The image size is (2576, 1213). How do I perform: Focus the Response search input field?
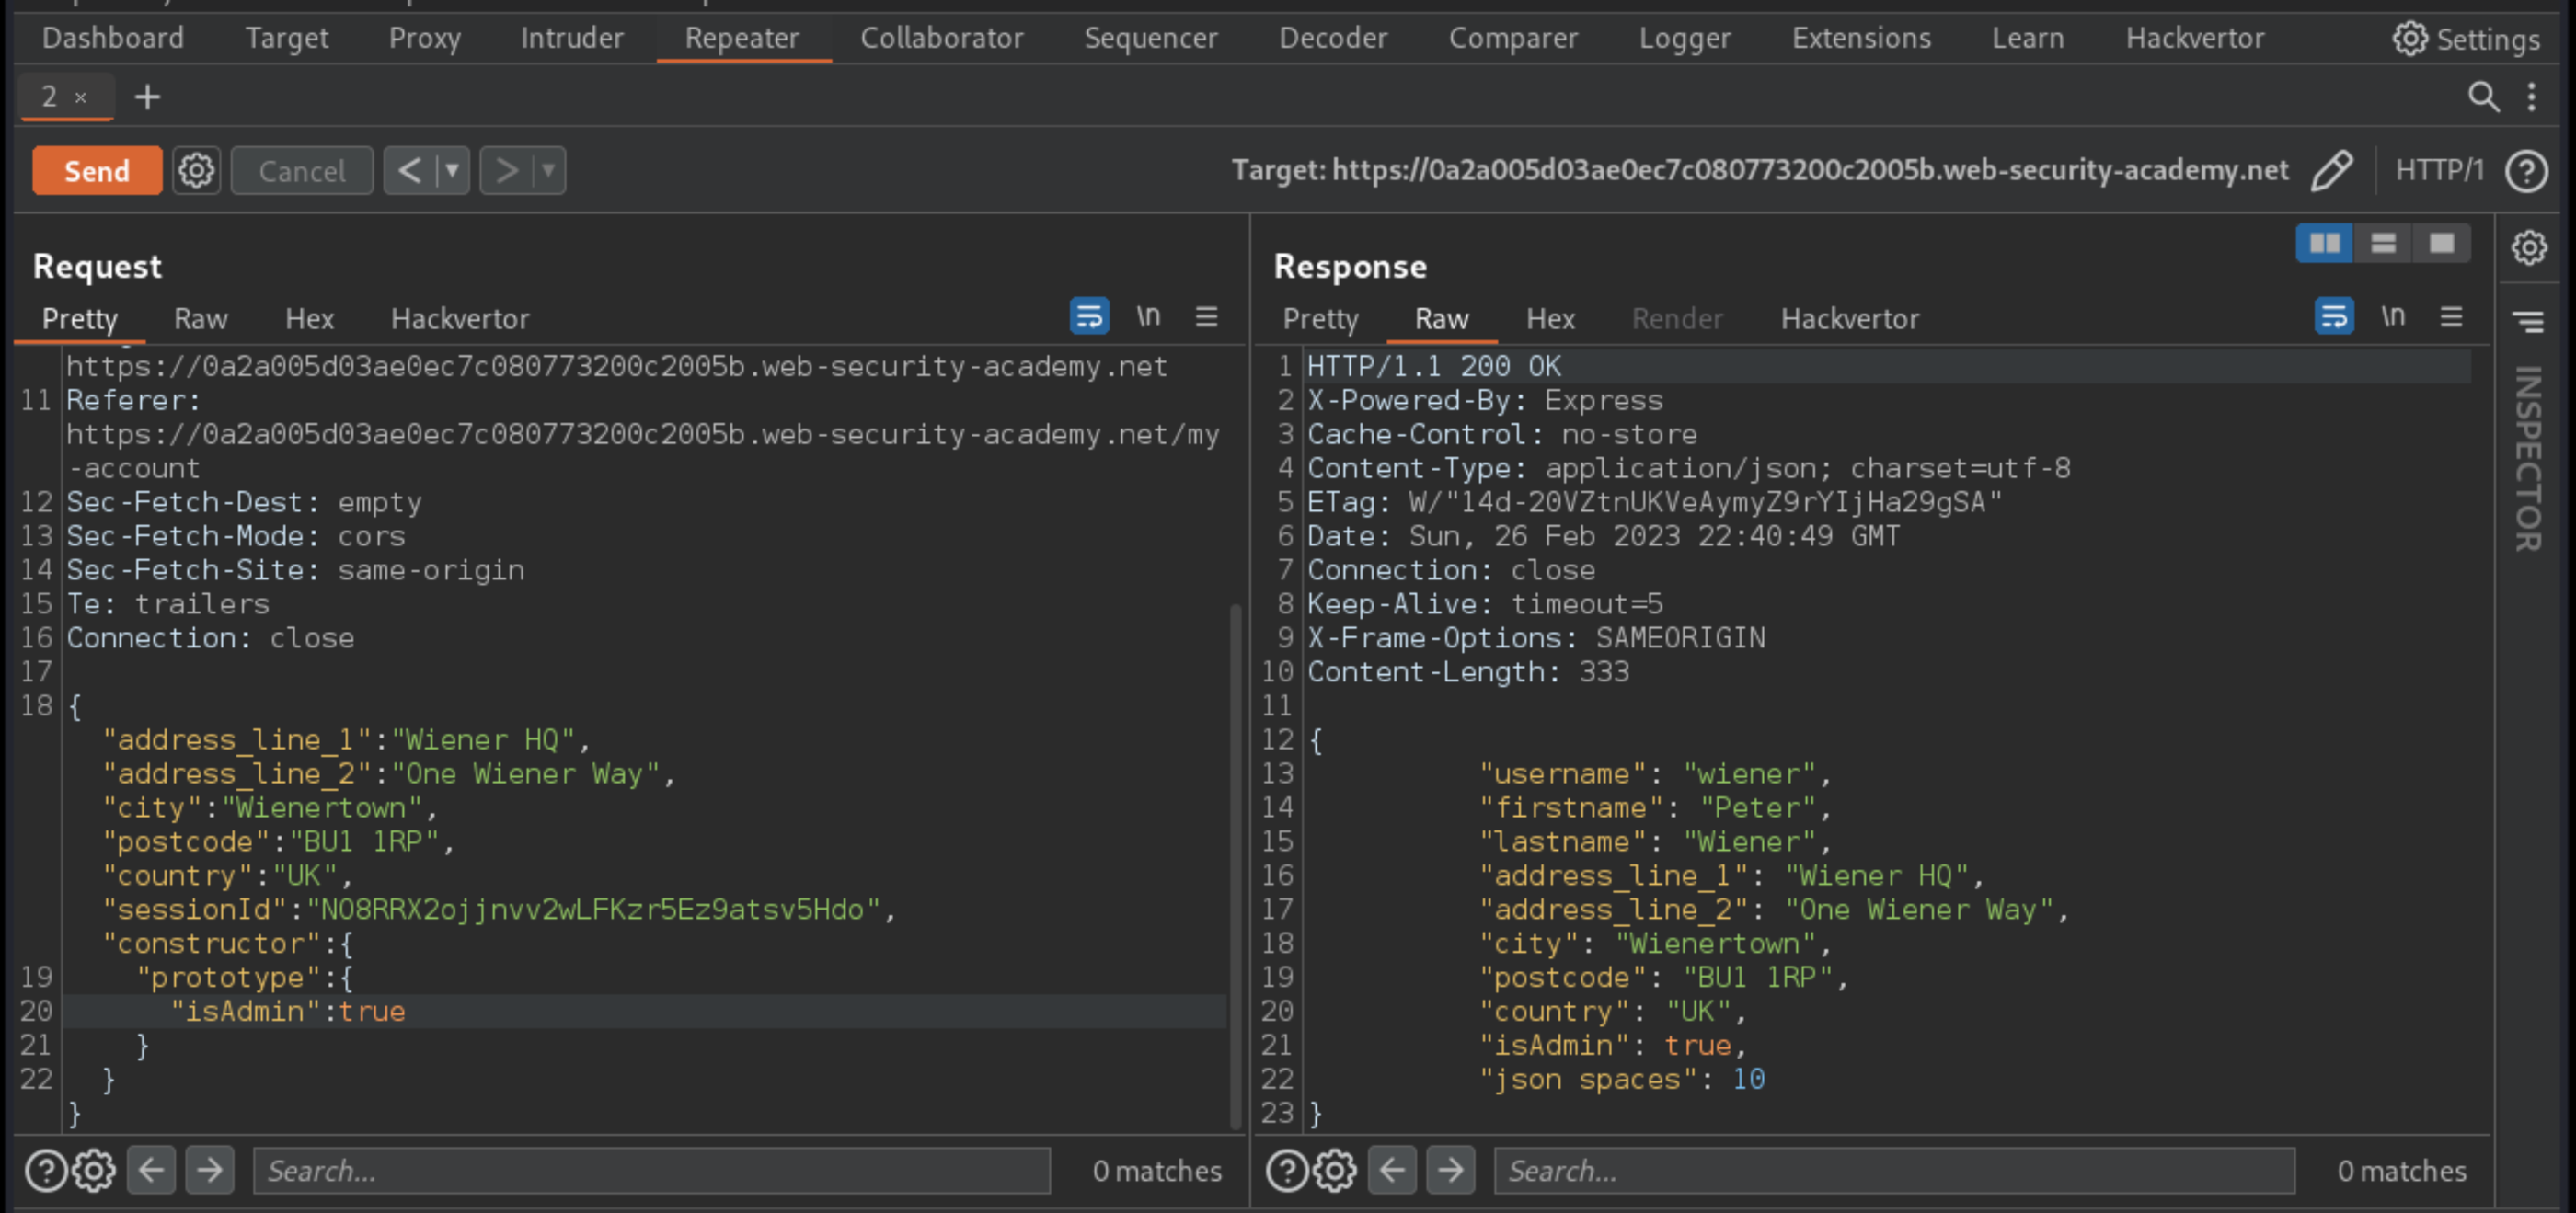click(x=1894, y=1170)
